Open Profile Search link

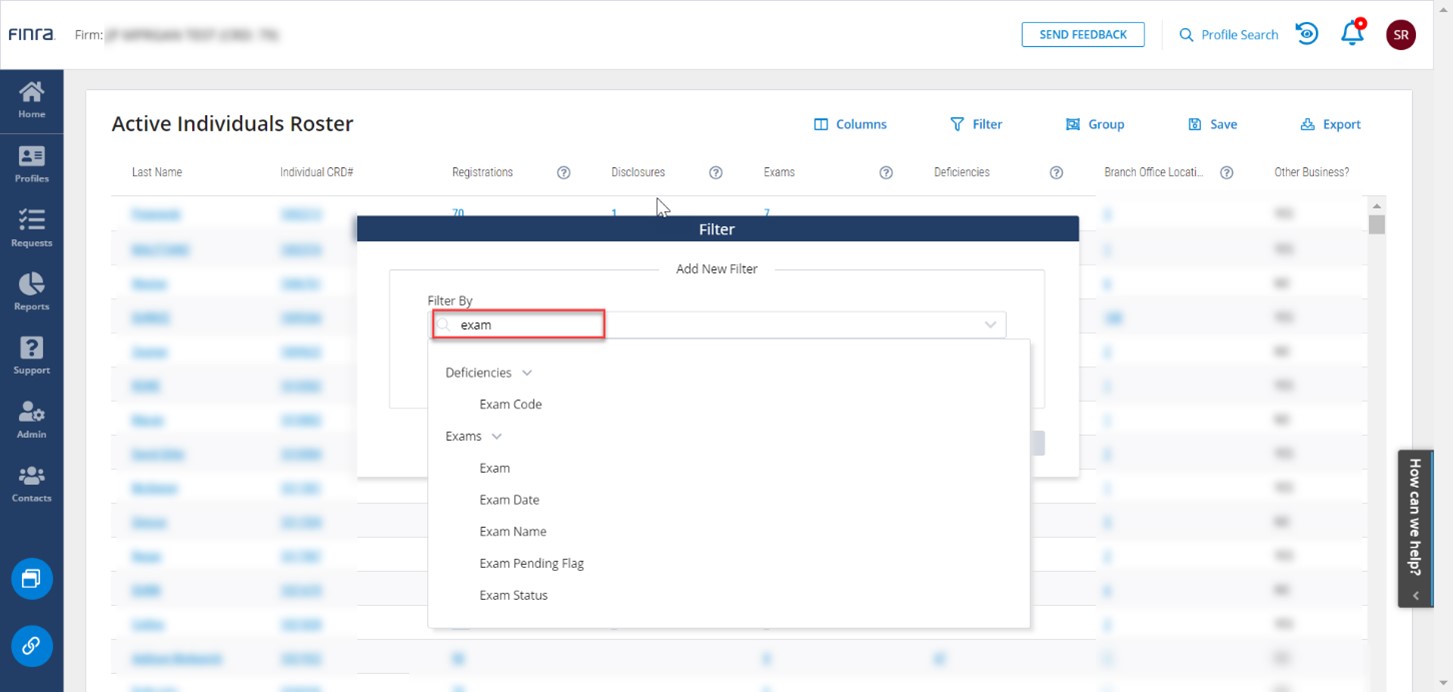(1228, 34)
